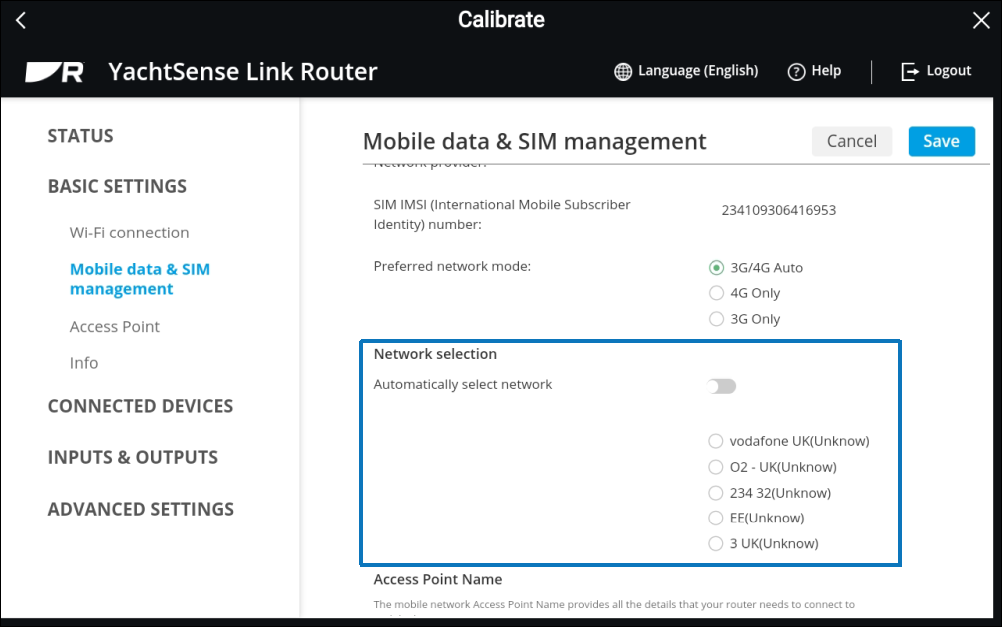The width and height of the screenshot is (1002, 627).
Task: Expand the INPUTS & OUTPUTS section
Action: [x=133, y=457]
